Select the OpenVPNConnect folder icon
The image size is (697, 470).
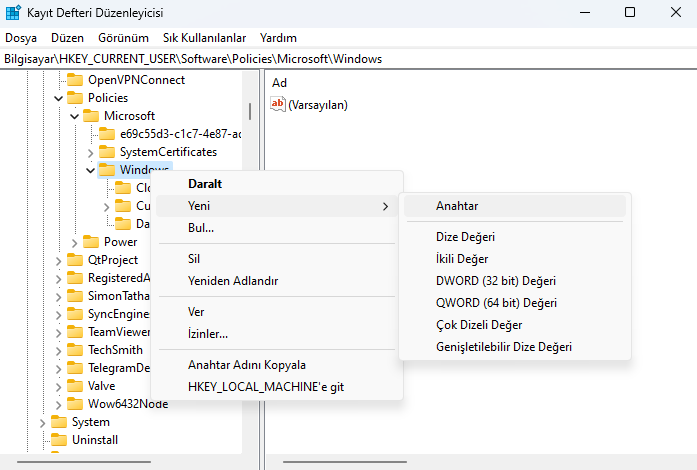pos(76,80)
